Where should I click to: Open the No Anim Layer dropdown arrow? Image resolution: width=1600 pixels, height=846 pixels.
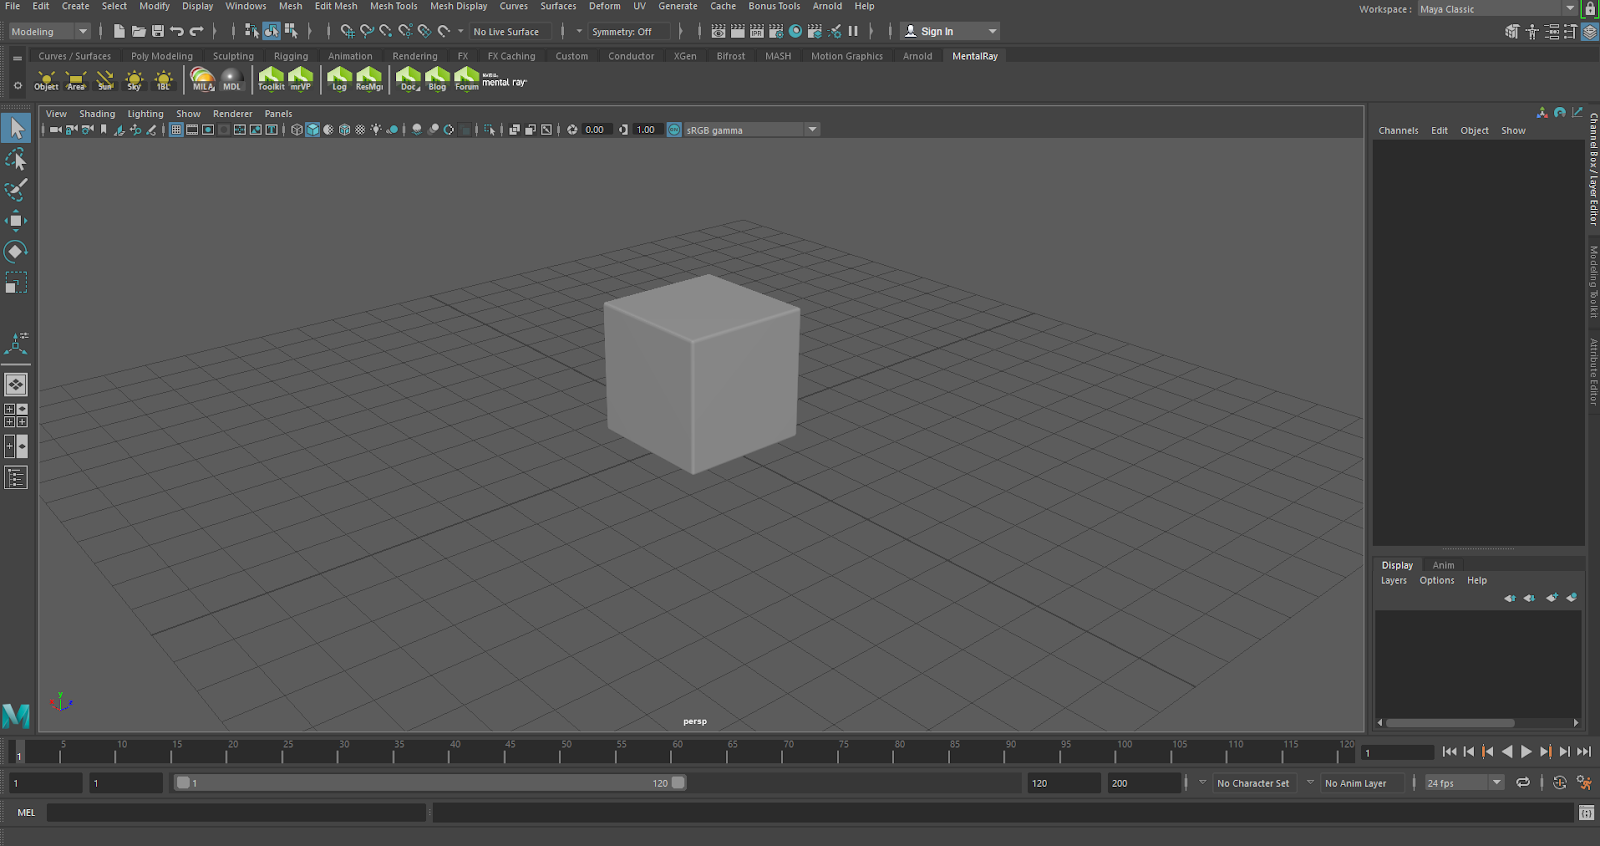tap(1310, 783)
